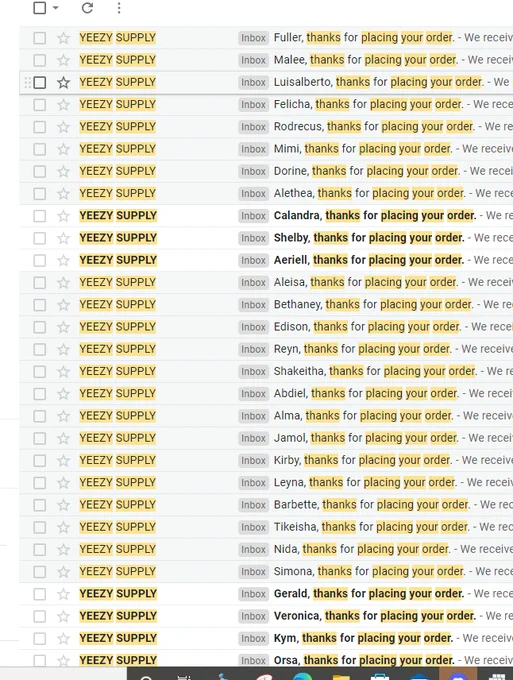The width and height of the screenshot is (513, 680).
Task: Open the email 'Mimi, thanks for placing your order.'
Action: point(363,149)
